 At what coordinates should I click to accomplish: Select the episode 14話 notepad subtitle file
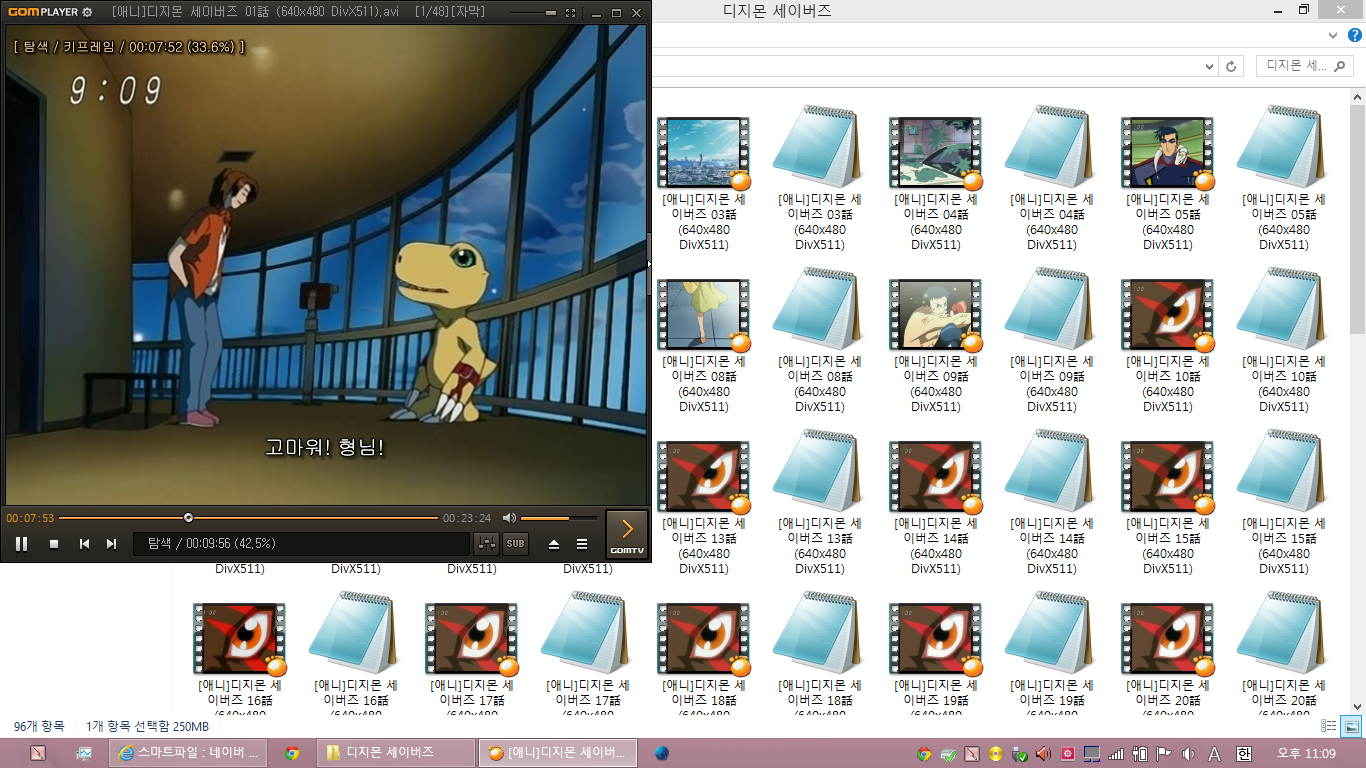pos(1051,502)
